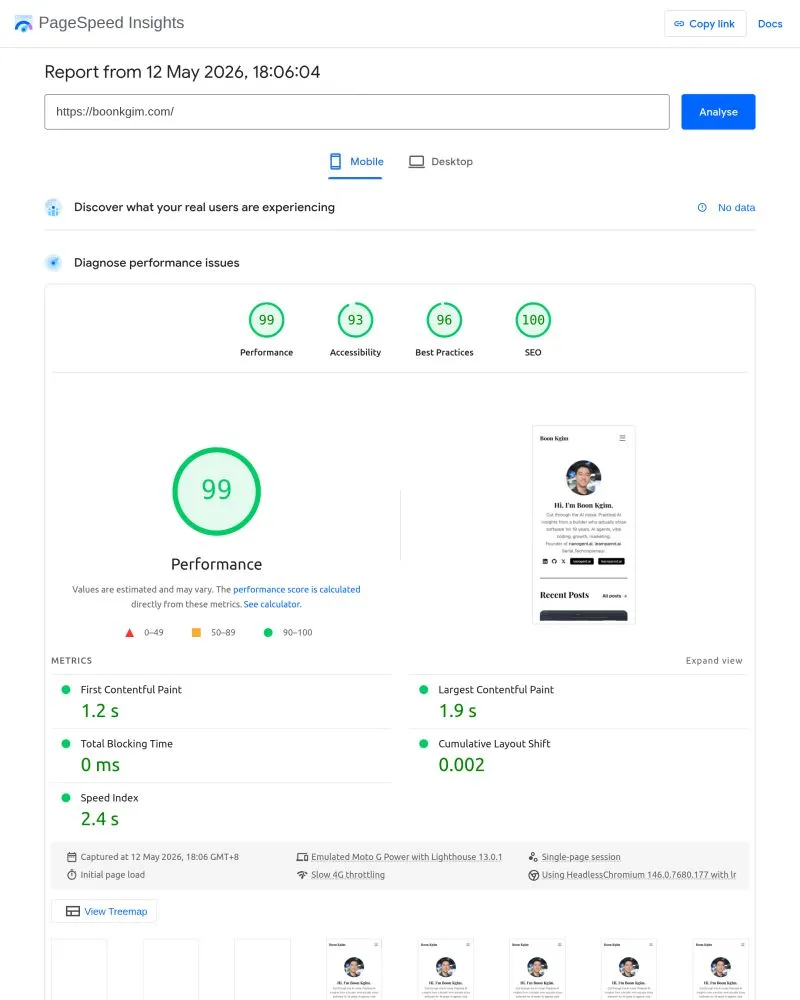Viewport: 800px width, 1000px height.
Task: Select the Desktop monitor icon
Action: coord(417,161)
